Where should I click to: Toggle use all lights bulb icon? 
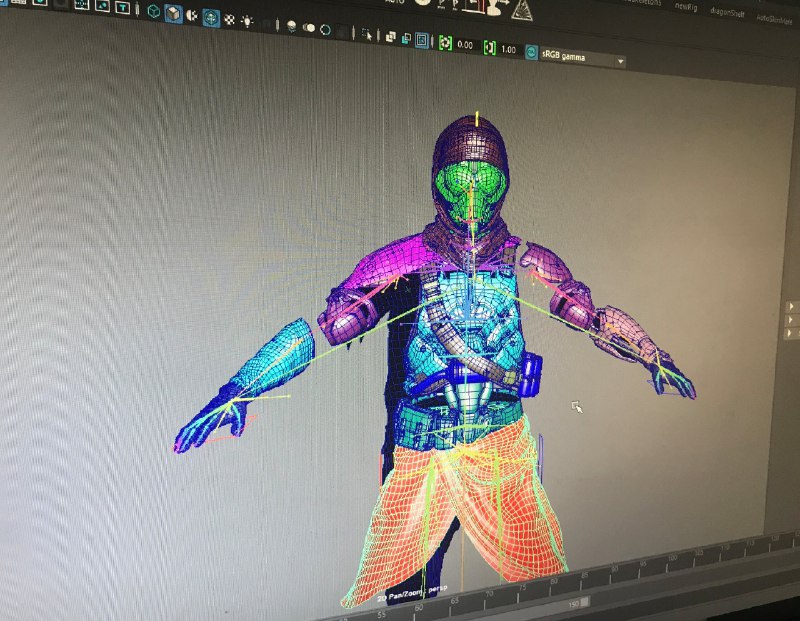point(247,21)
